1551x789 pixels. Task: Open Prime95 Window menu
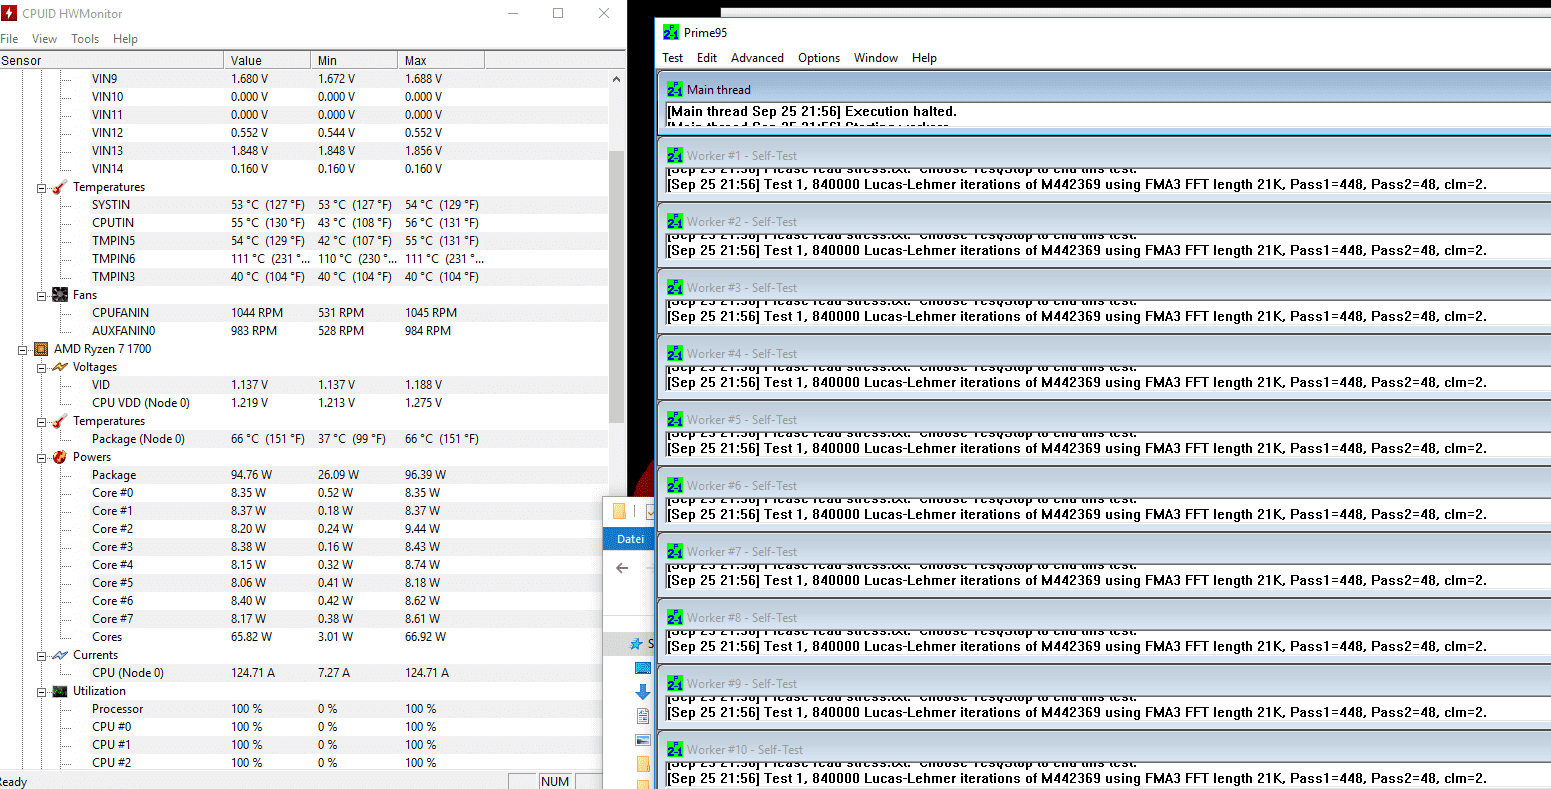876,58
